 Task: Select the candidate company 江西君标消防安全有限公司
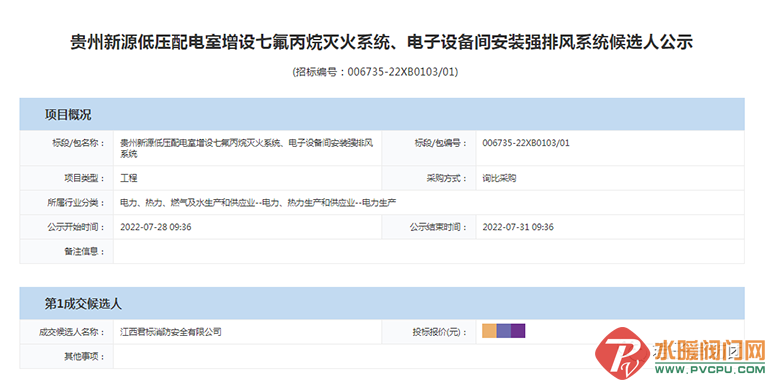click(x=170, y=332)
